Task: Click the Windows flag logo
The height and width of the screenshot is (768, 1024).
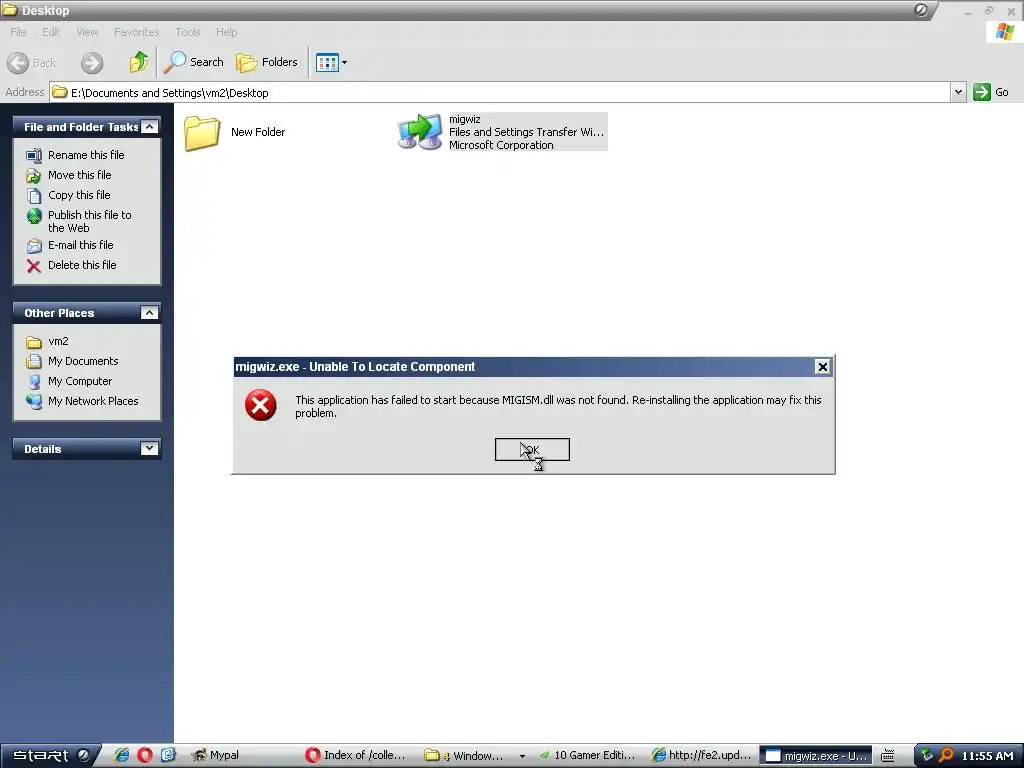Action: point(1004,32)
